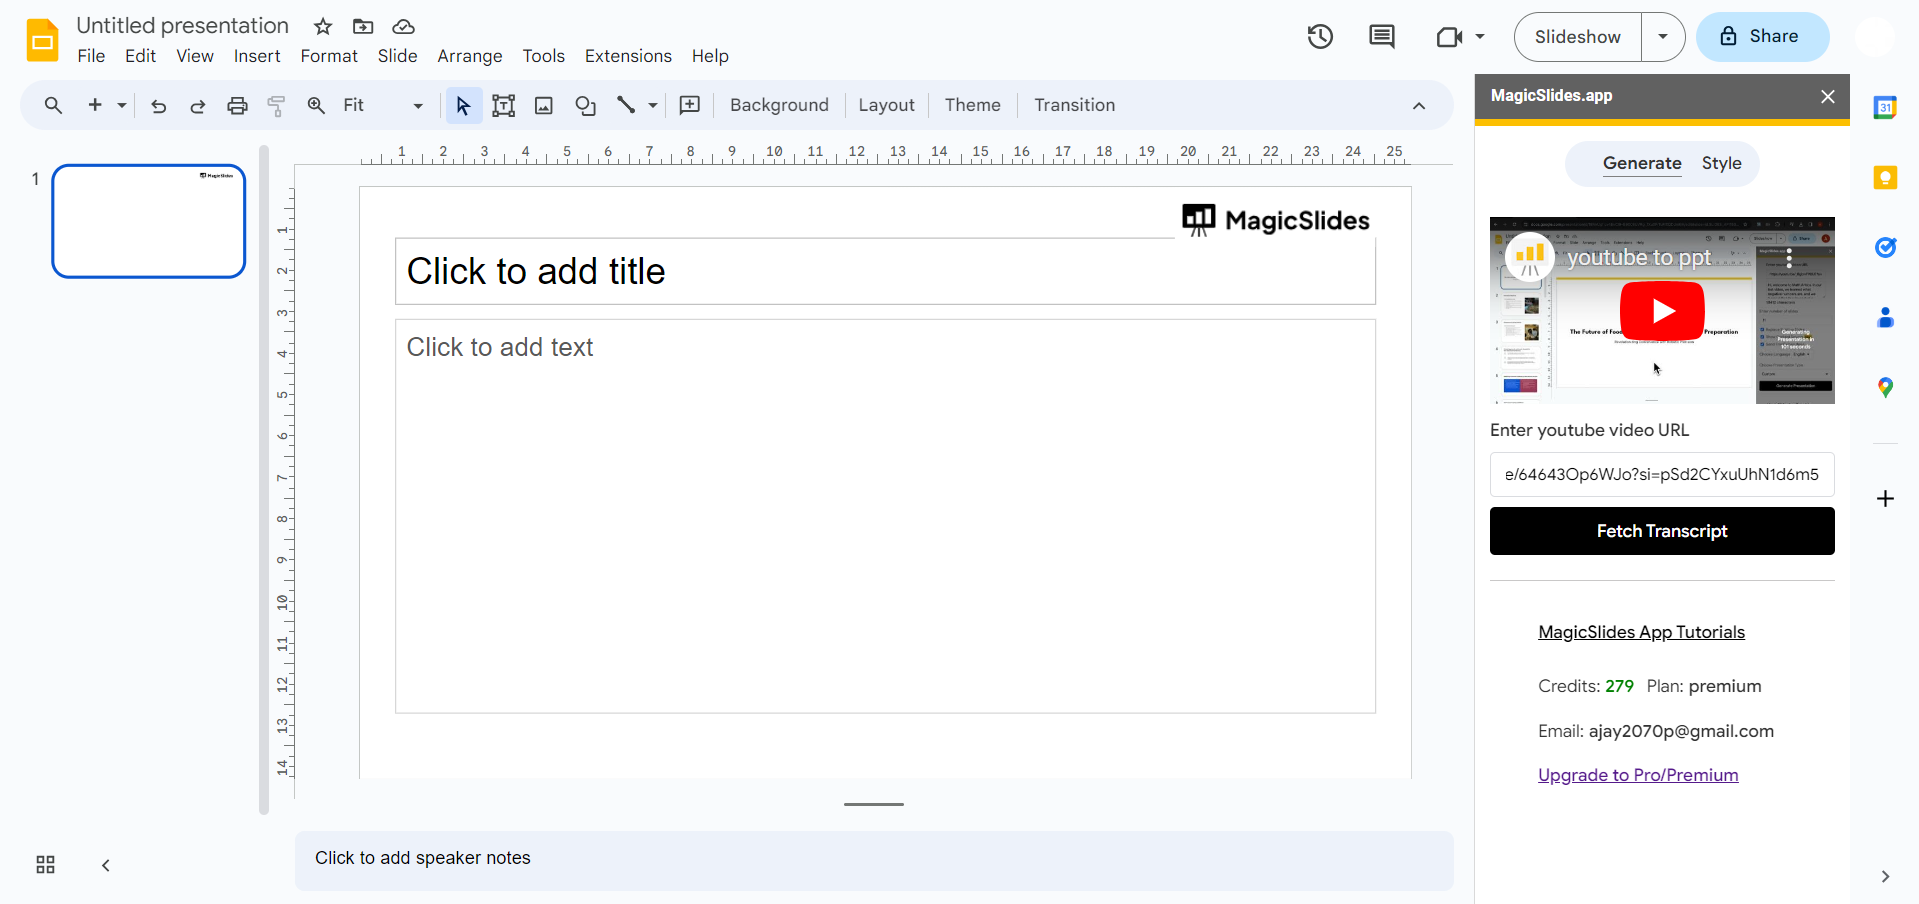The image size is (1919, 904).
Task: Insert an image
Action: pos(544,105)
